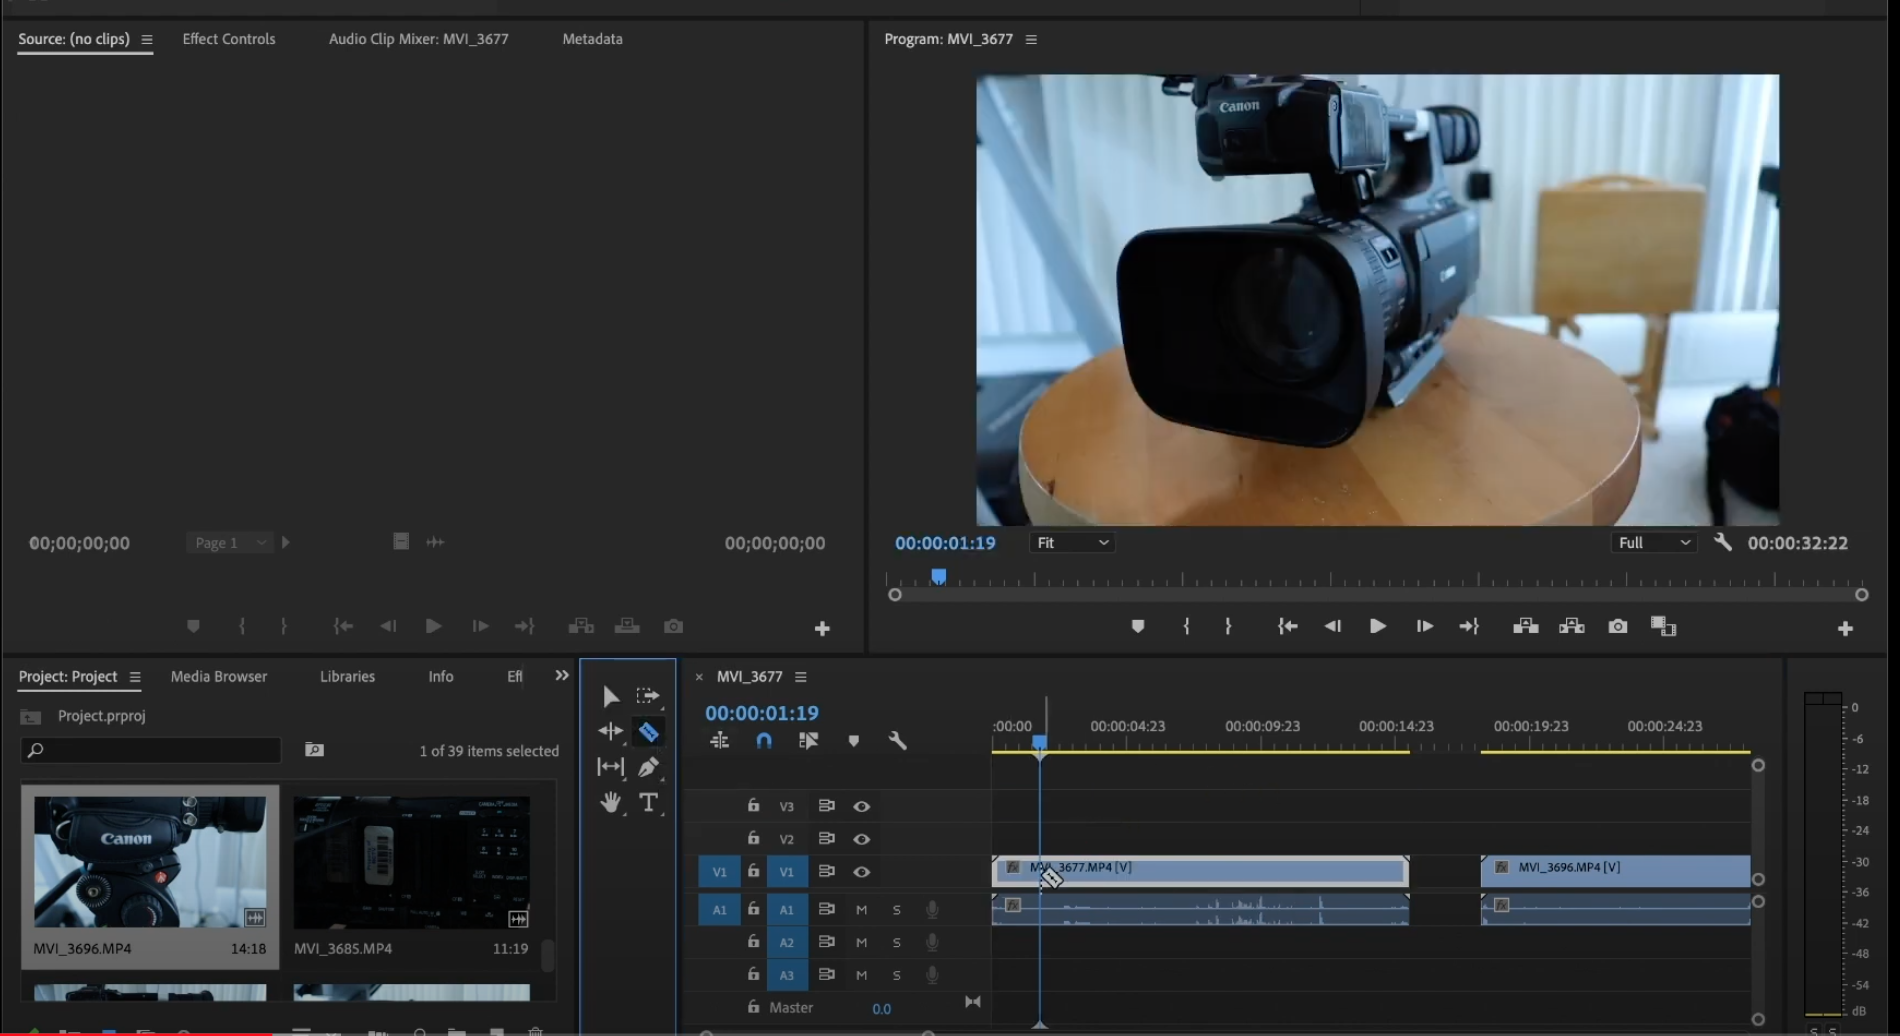Play video in Program monitor

click(1377, 626)
